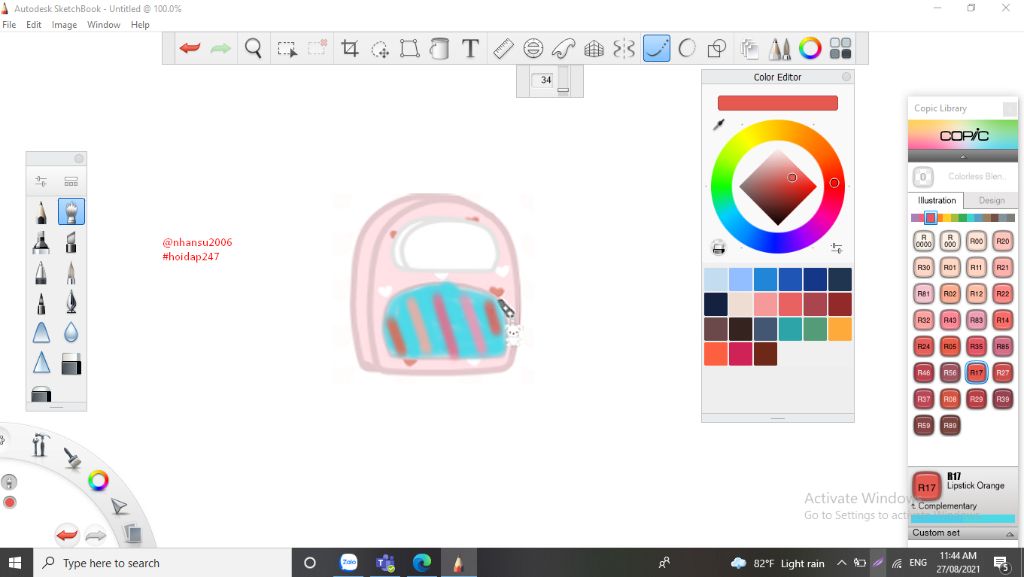
Task: Toggle the Color Editor from toolbar color wheel
Action: point(810,48)
